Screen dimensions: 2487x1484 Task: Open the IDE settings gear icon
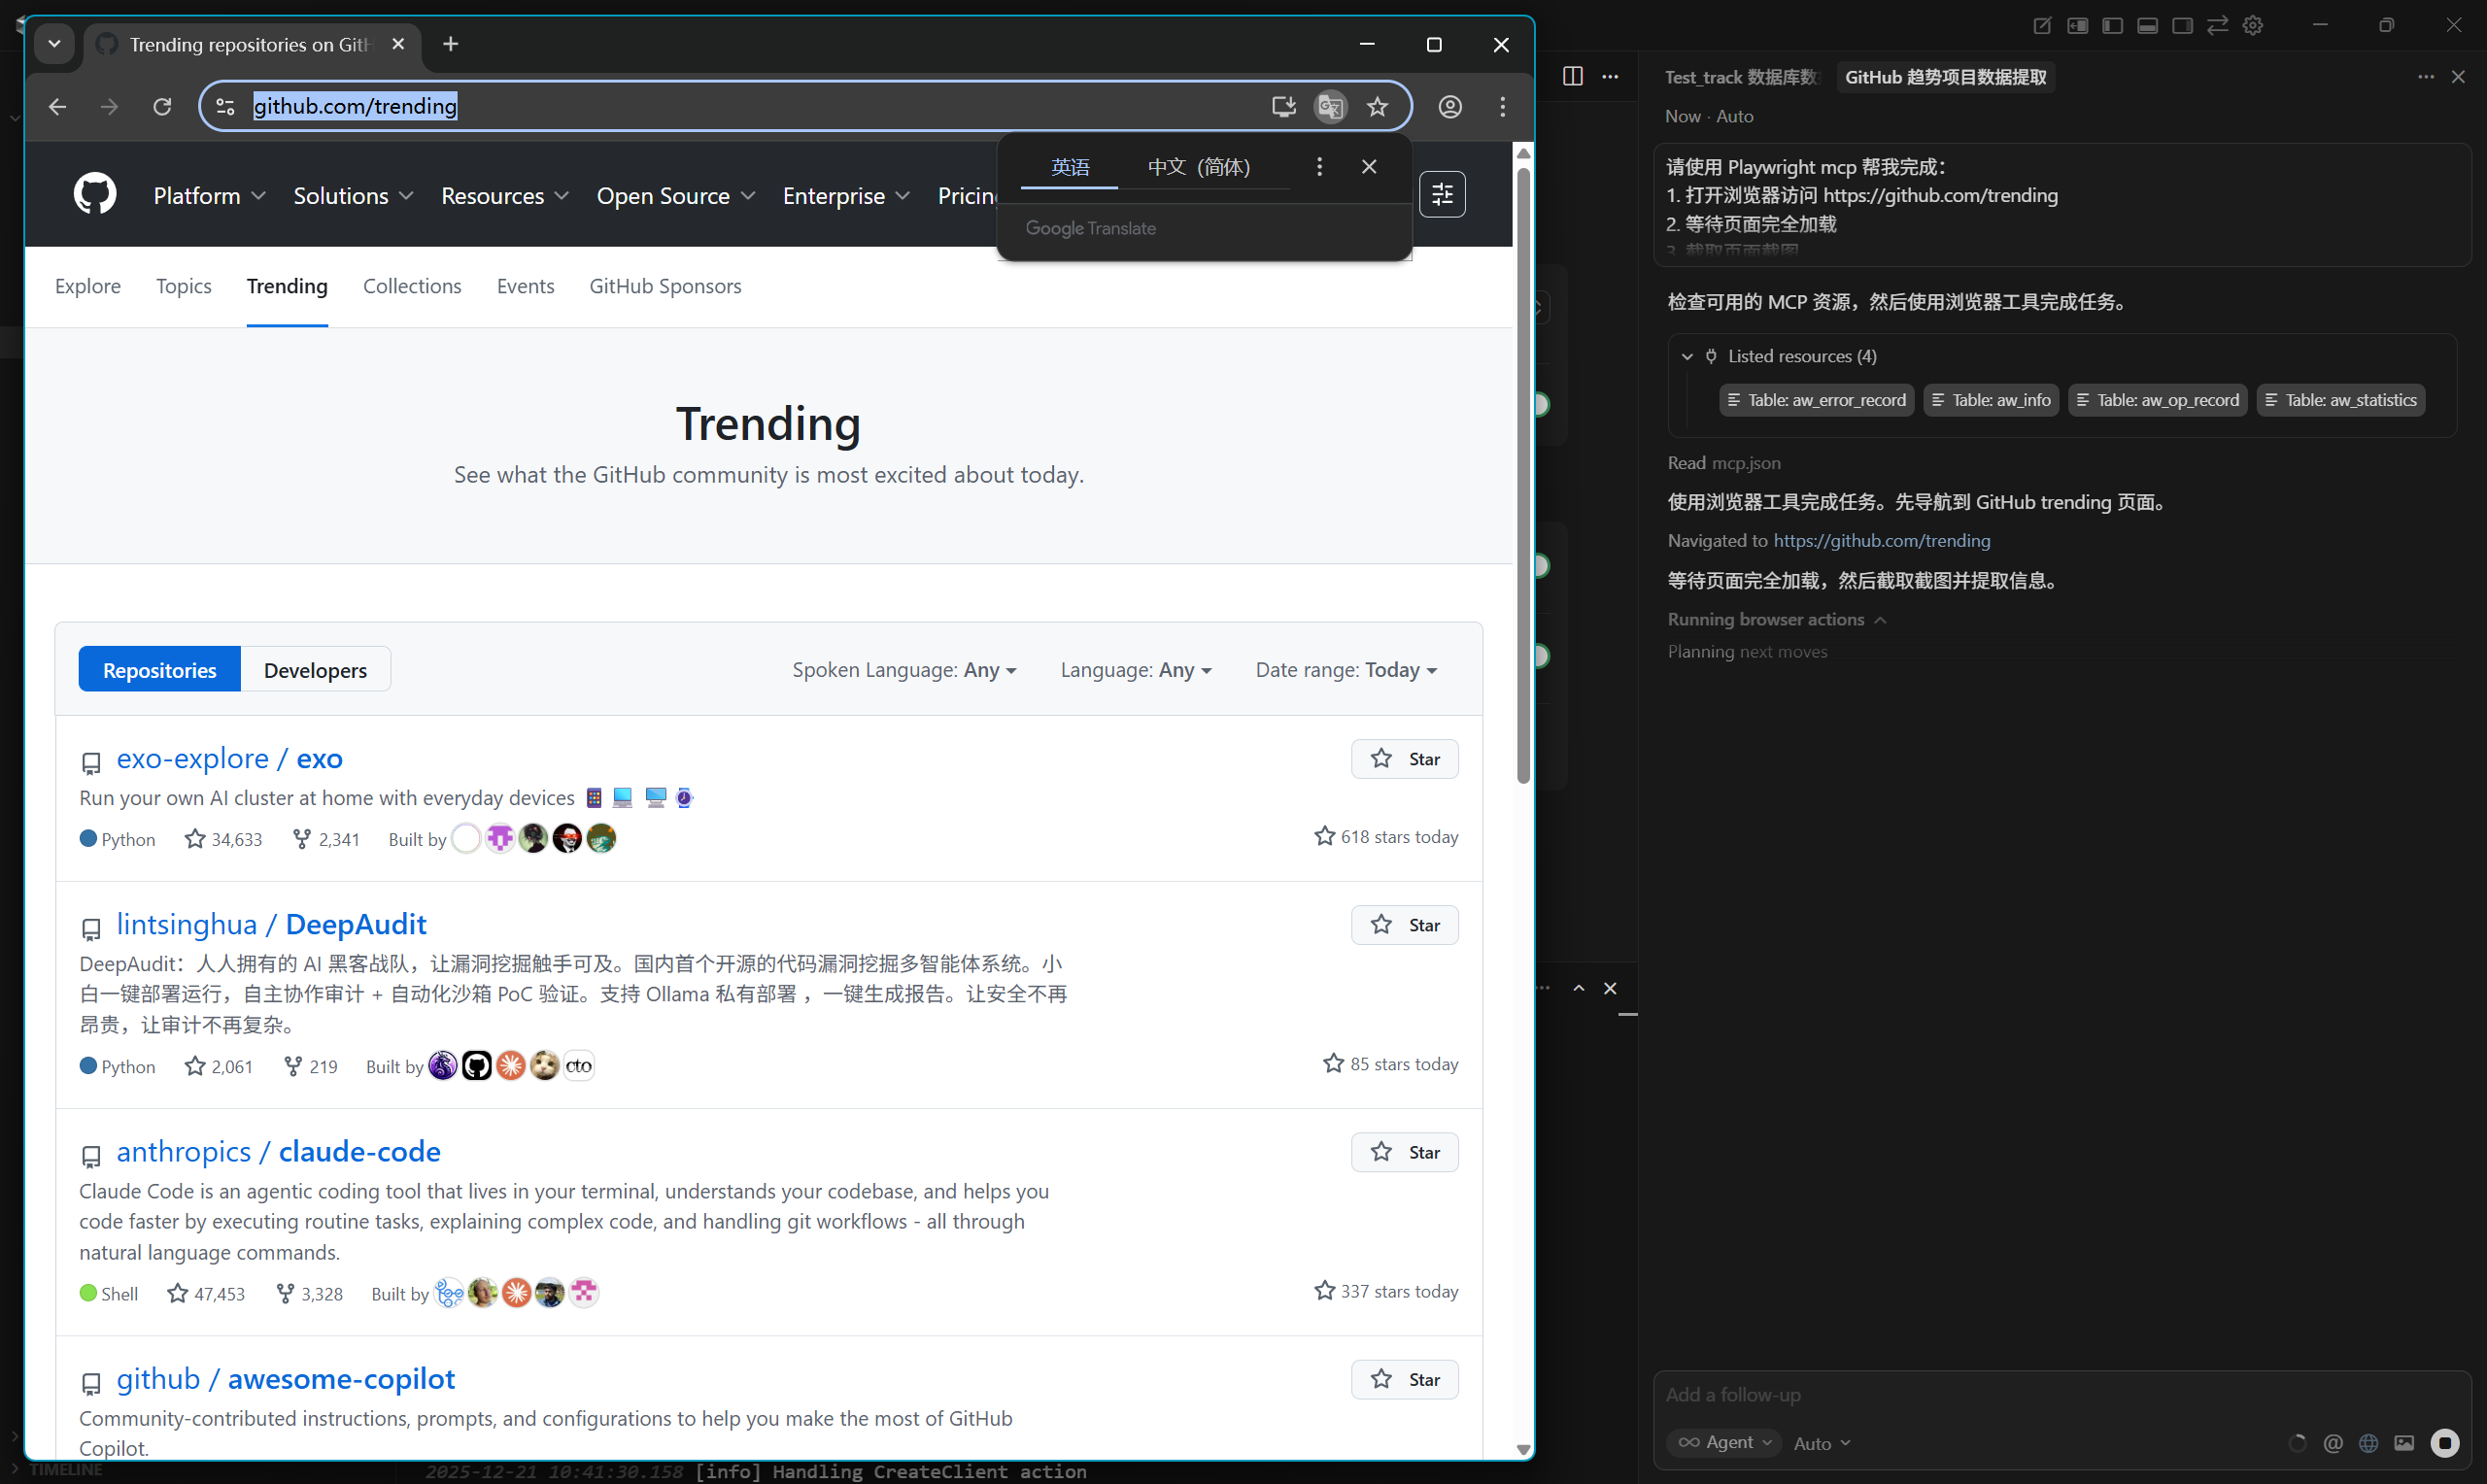coord(2252,25)
